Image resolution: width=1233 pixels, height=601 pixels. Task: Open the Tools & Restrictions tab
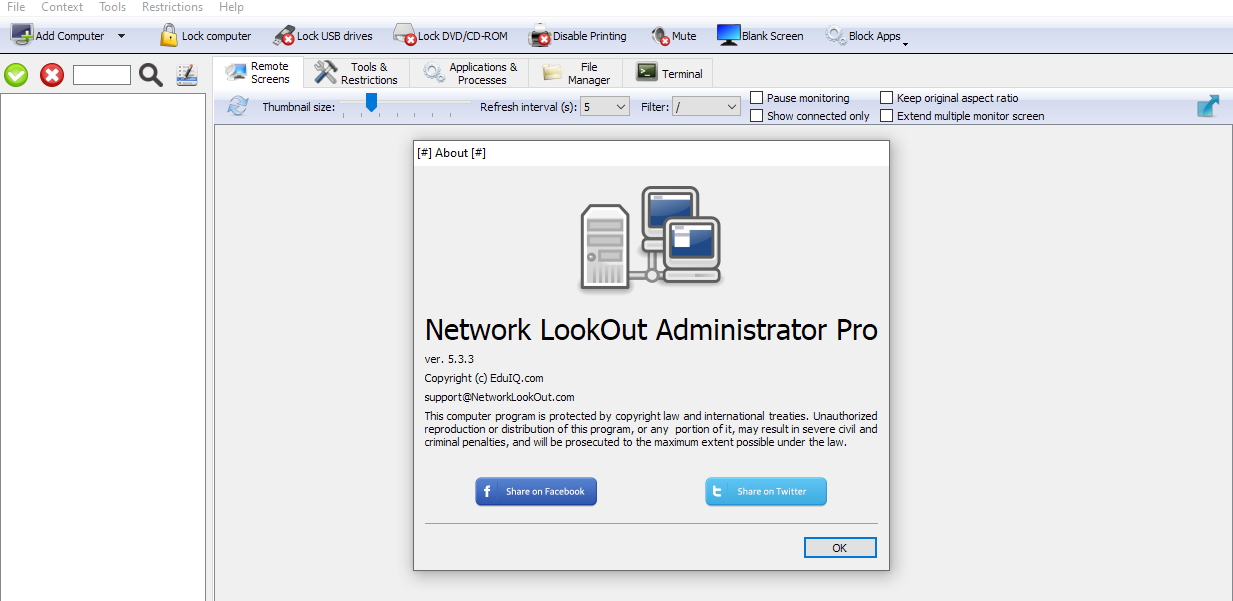[356, 73]
